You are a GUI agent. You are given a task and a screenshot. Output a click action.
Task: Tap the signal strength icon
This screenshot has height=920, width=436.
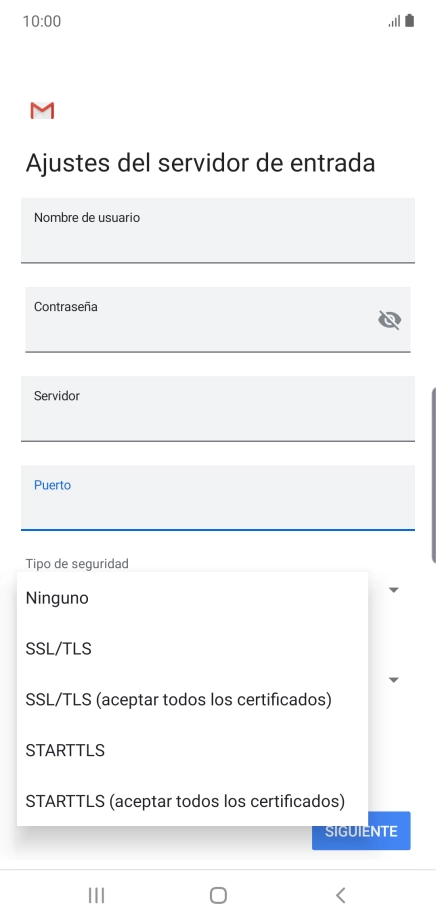point(394,22)
